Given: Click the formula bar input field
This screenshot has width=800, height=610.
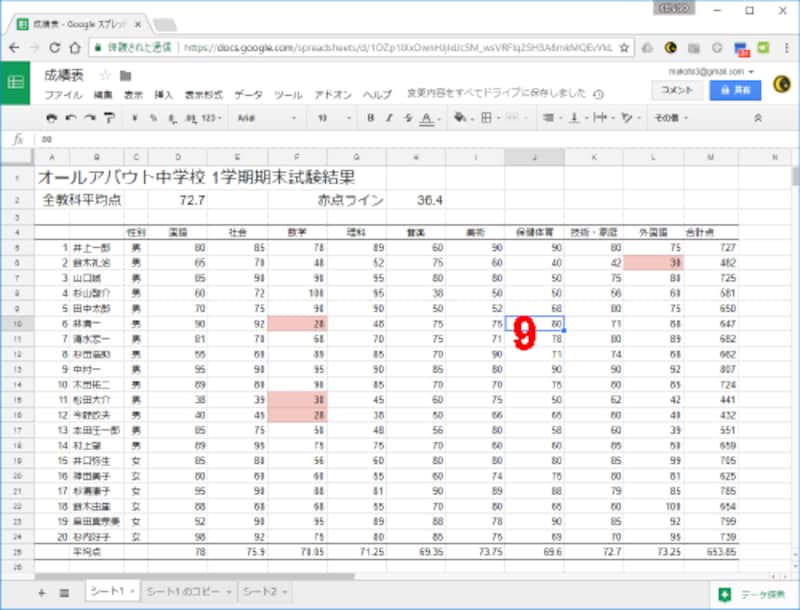Looking at the screenshot, I should [400, 140].
